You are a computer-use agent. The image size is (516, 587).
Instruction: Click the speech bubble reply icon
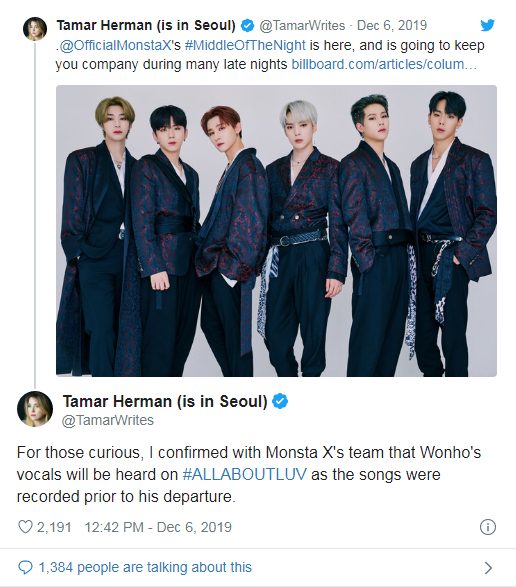tap(25, 568)
